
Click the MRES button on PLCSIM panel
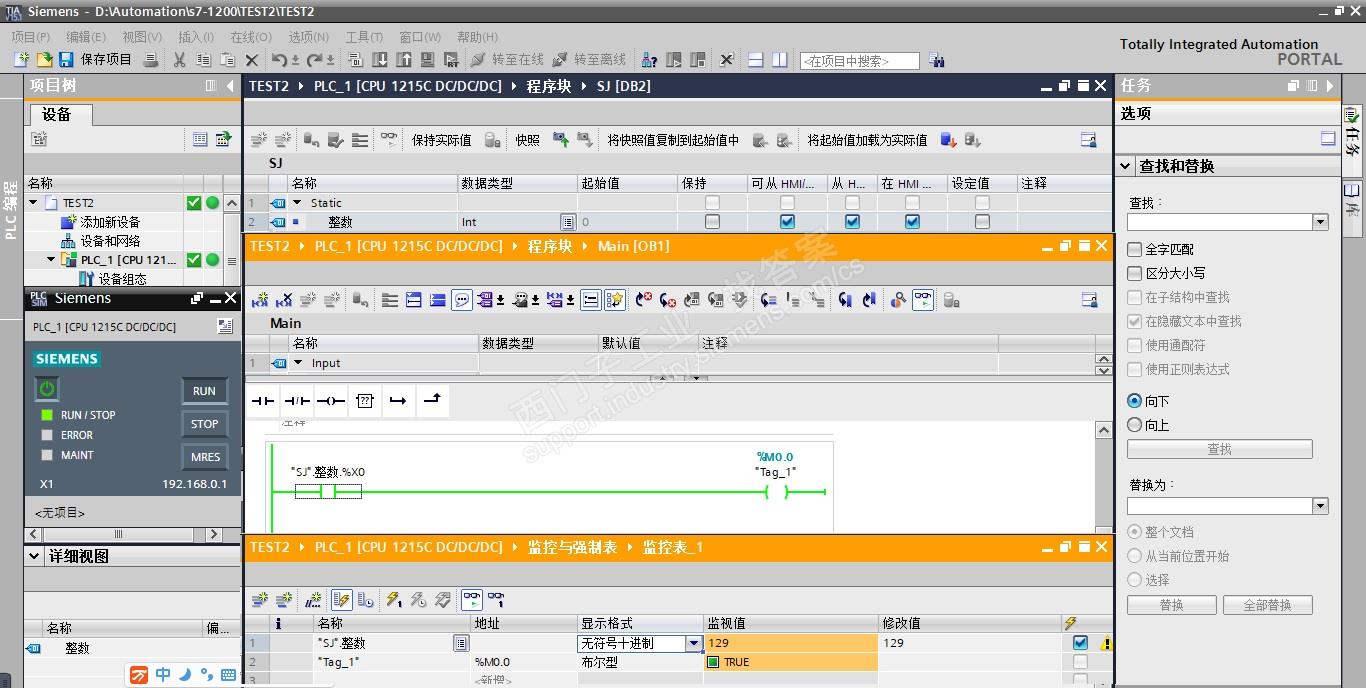point(205,457)
